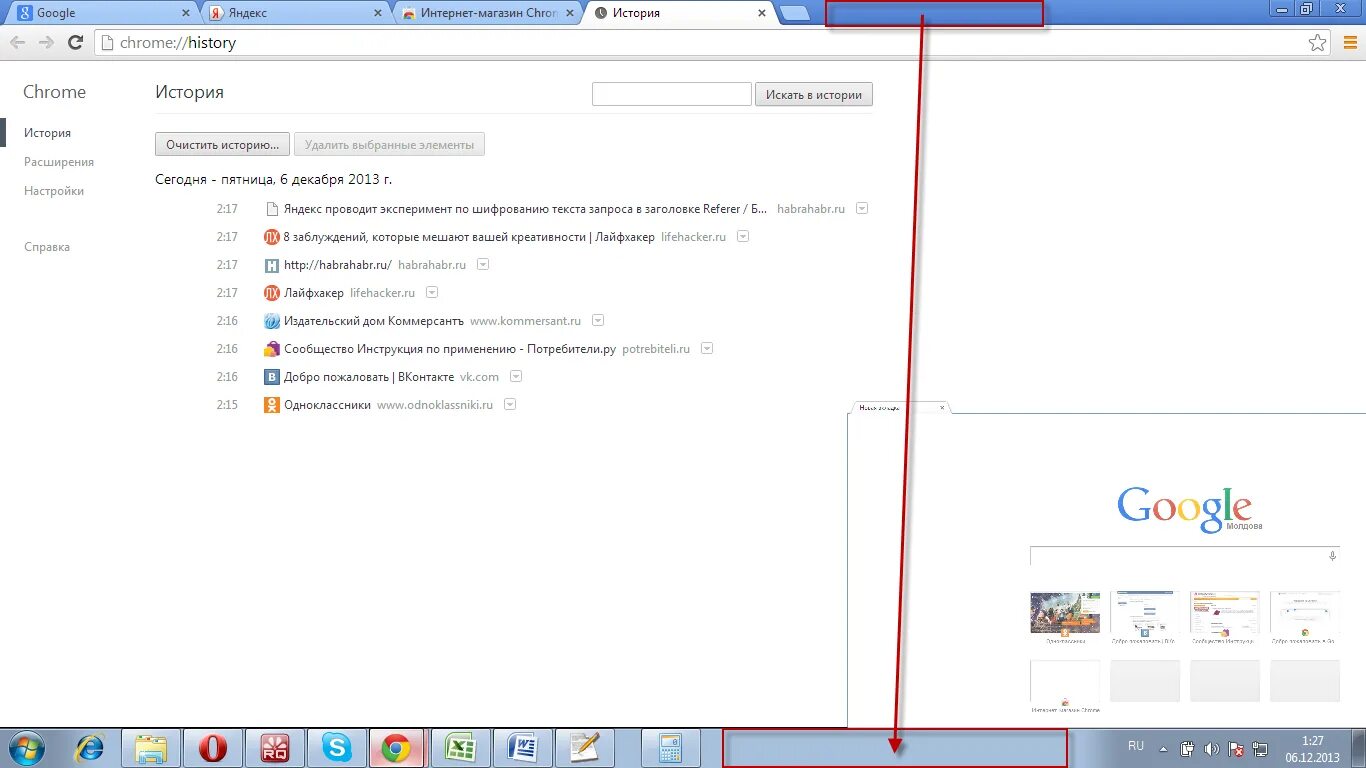Viewport: 1366px width, 768px height.
Task: Close the Google tab
Action: click(x=185, y=13)
